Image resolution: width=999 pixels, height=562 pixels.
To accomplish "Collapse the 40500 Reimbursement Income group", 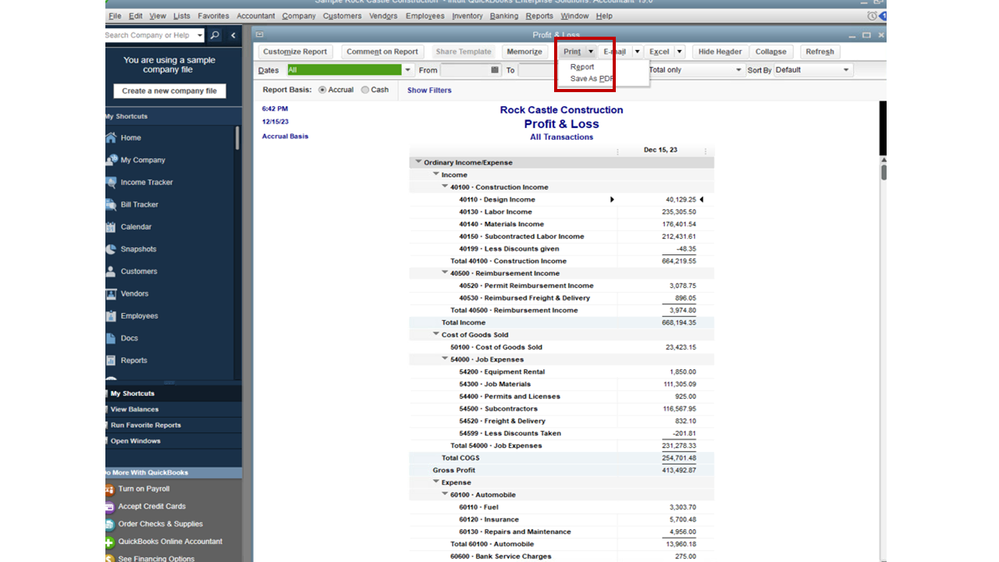I will pos(445,273).
